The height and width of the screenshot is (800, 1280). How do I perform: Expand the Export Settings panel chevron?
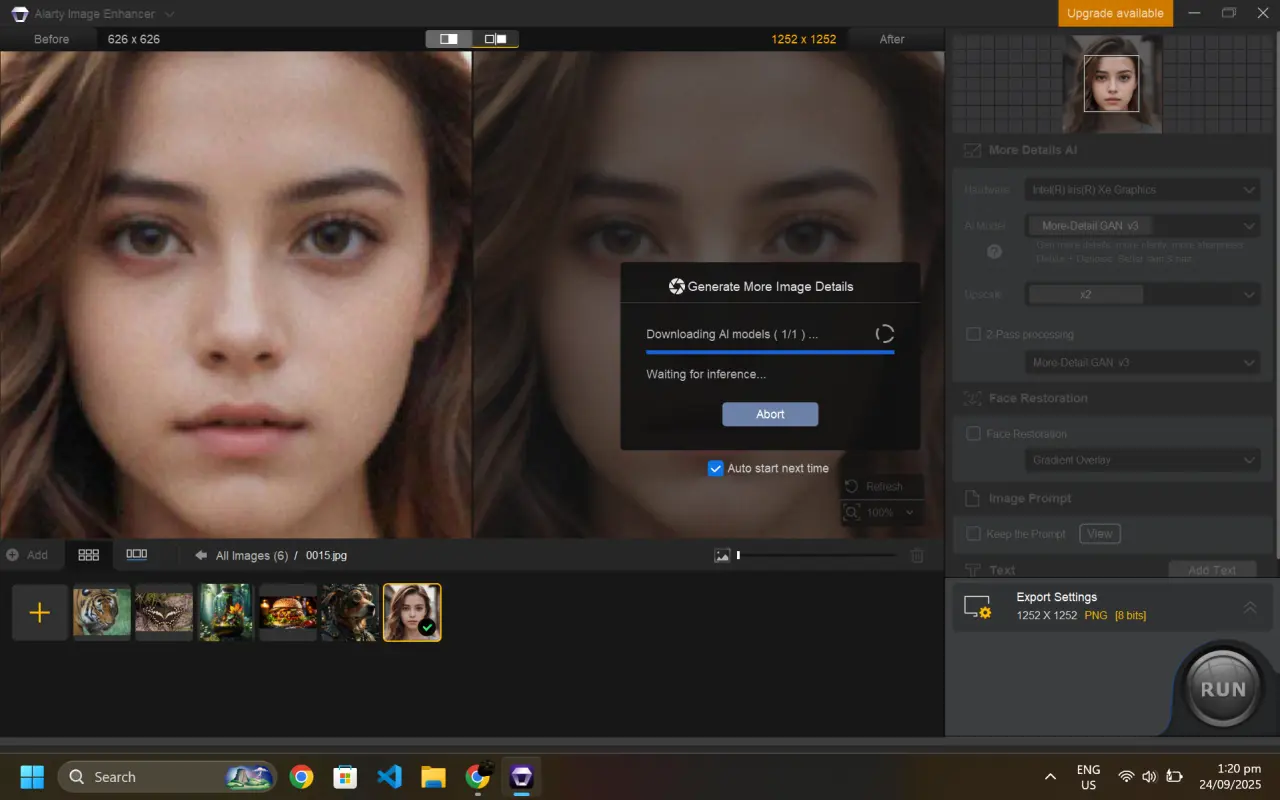[1249, 607]
